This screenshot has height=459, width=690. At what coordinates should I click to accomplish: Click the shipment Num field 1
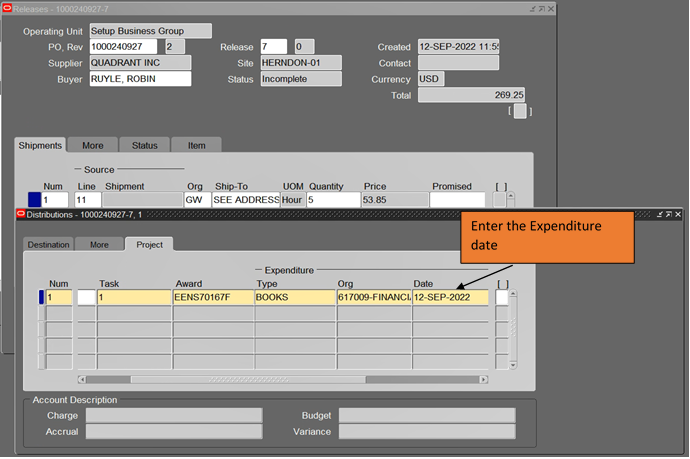55,199
